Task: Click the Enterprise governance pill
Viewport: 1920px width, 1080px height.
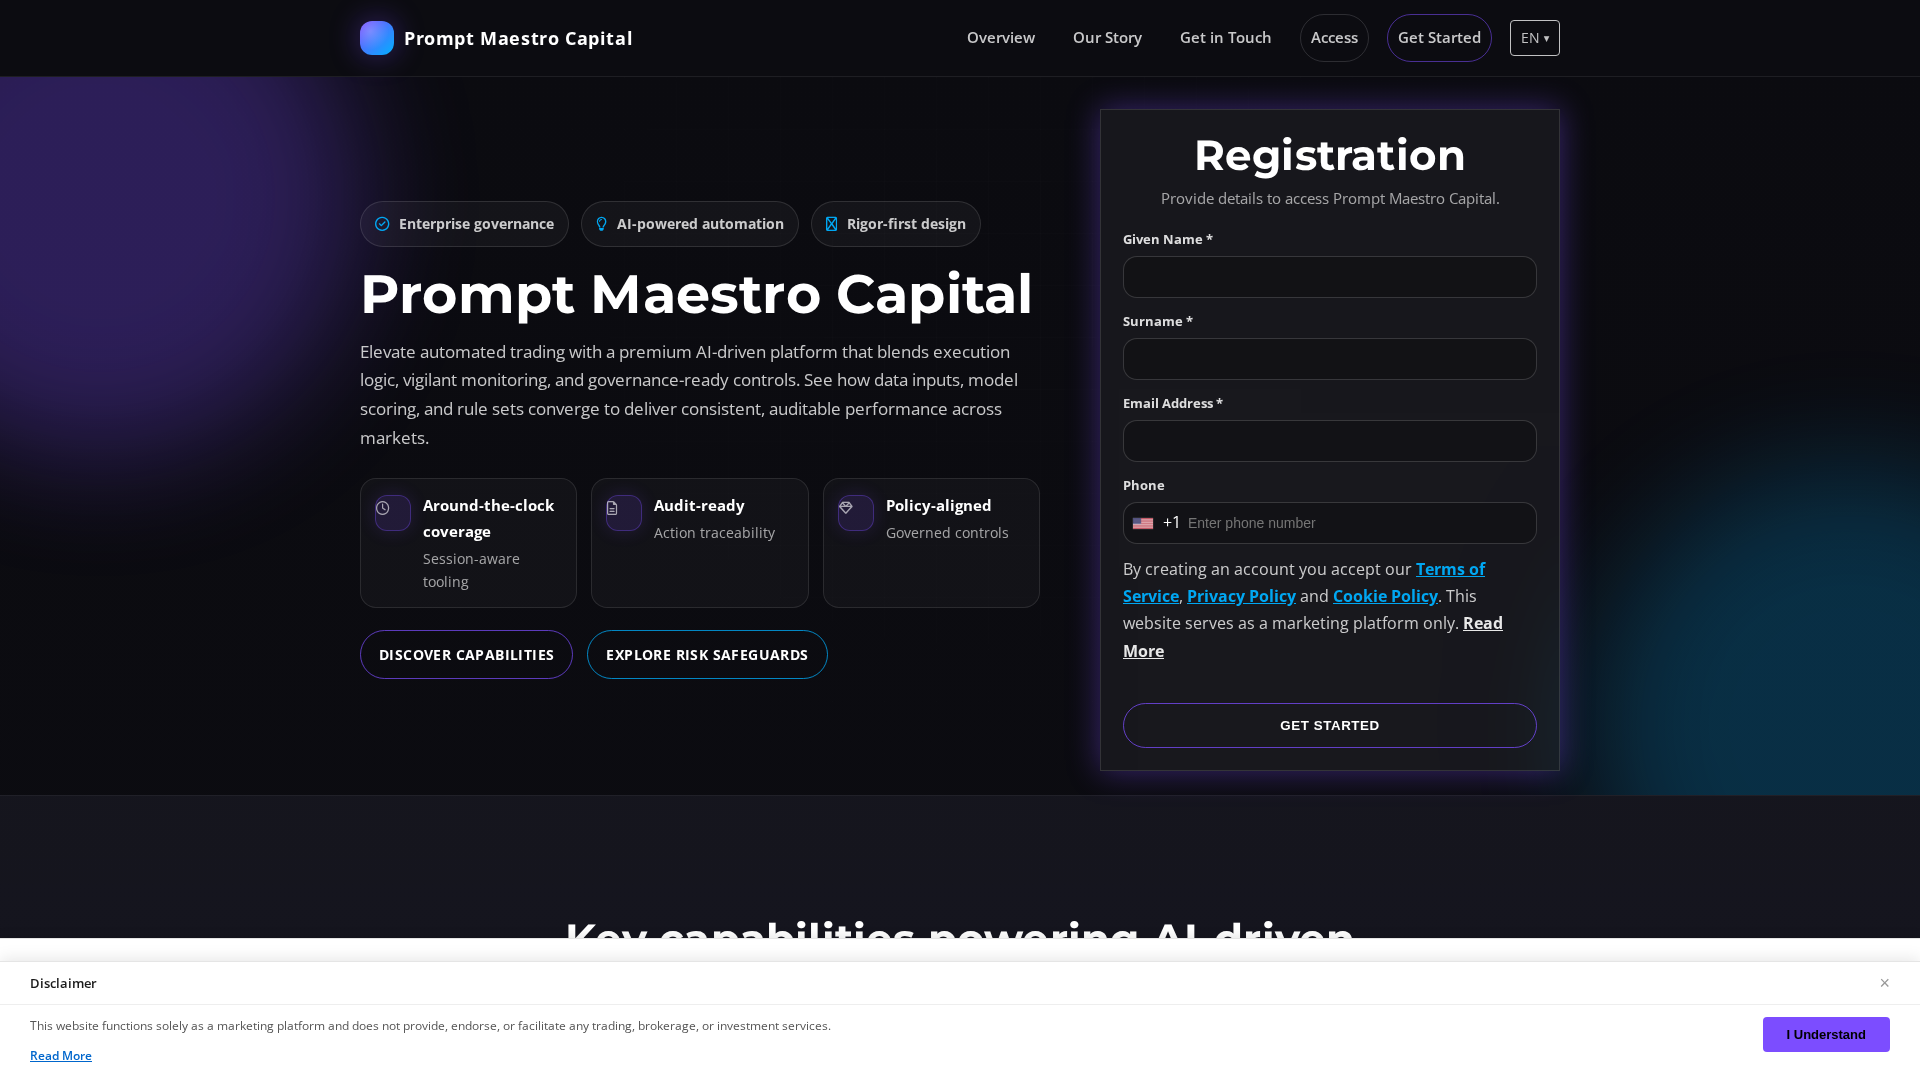Action: click(464, 224)
